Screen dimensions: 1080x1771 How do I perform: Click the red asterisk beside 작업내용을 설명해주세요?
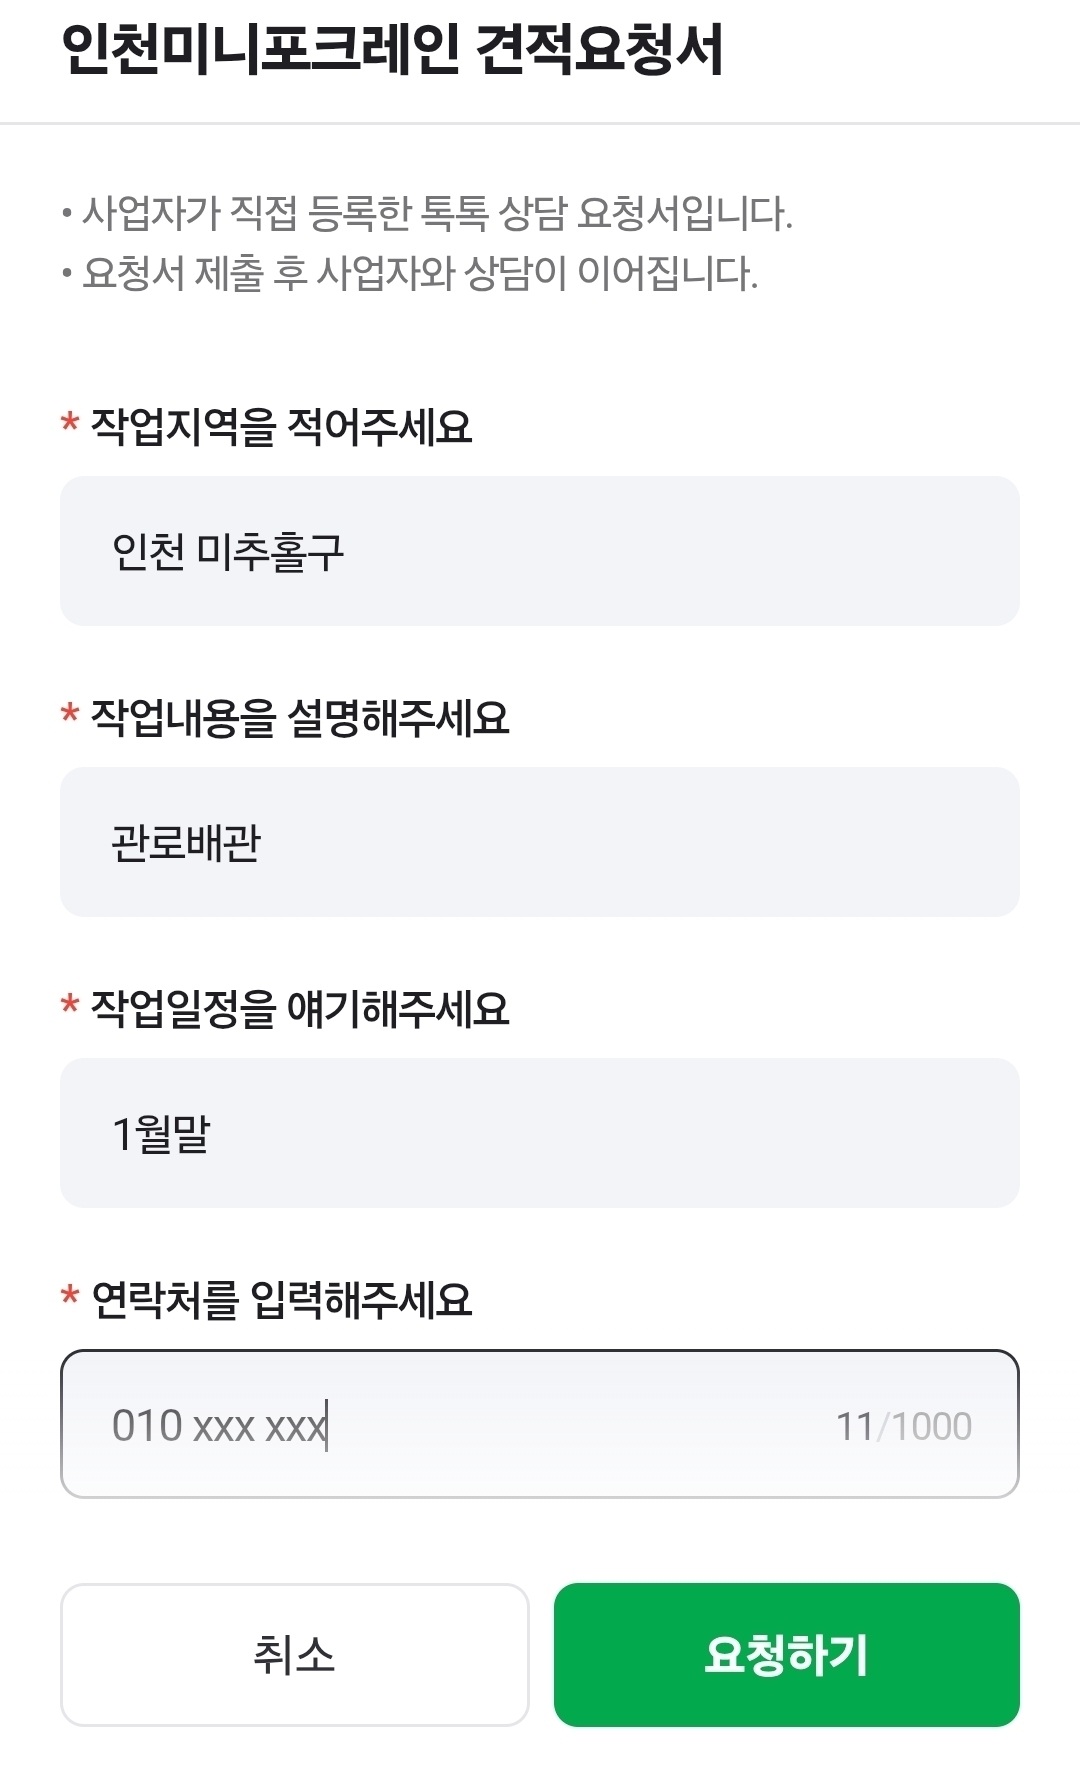tap(69, 714)
